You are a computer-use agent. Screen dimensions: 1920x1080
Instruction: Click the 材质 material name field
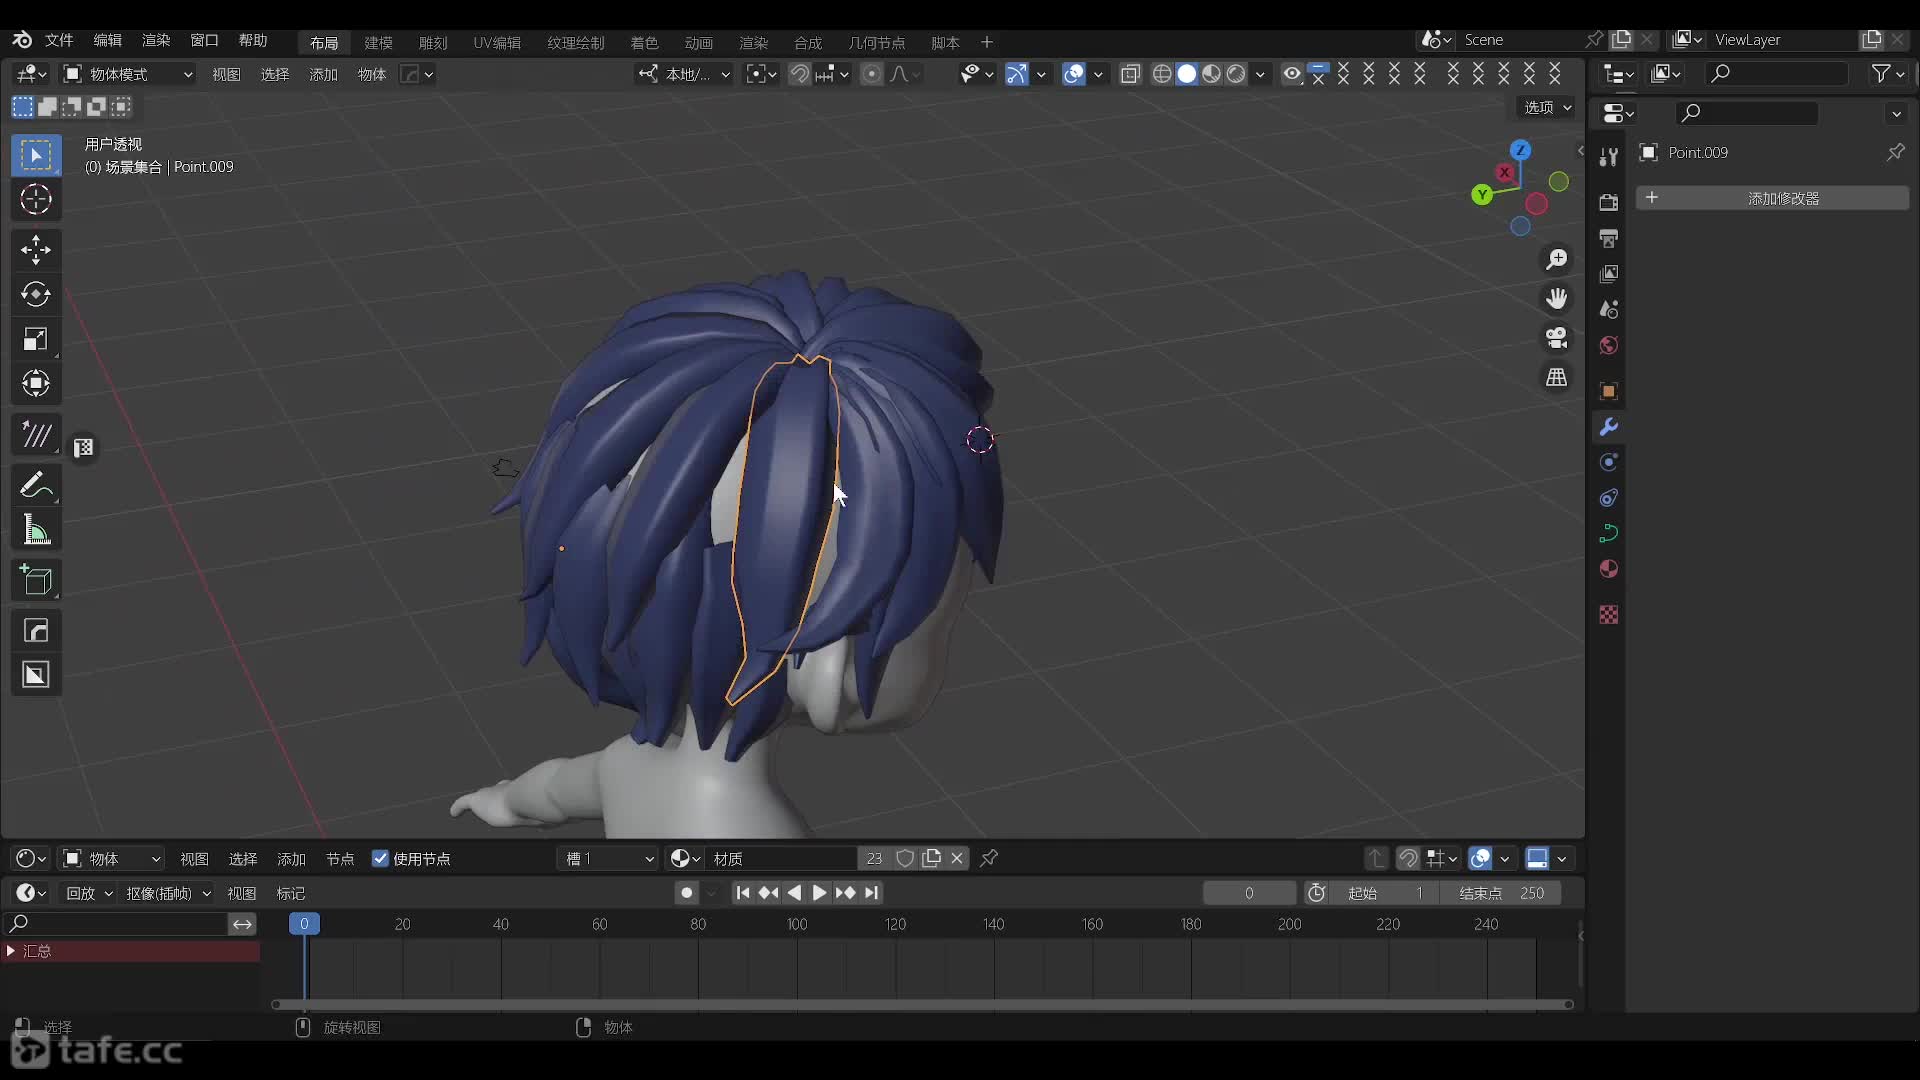pos(781,859)
